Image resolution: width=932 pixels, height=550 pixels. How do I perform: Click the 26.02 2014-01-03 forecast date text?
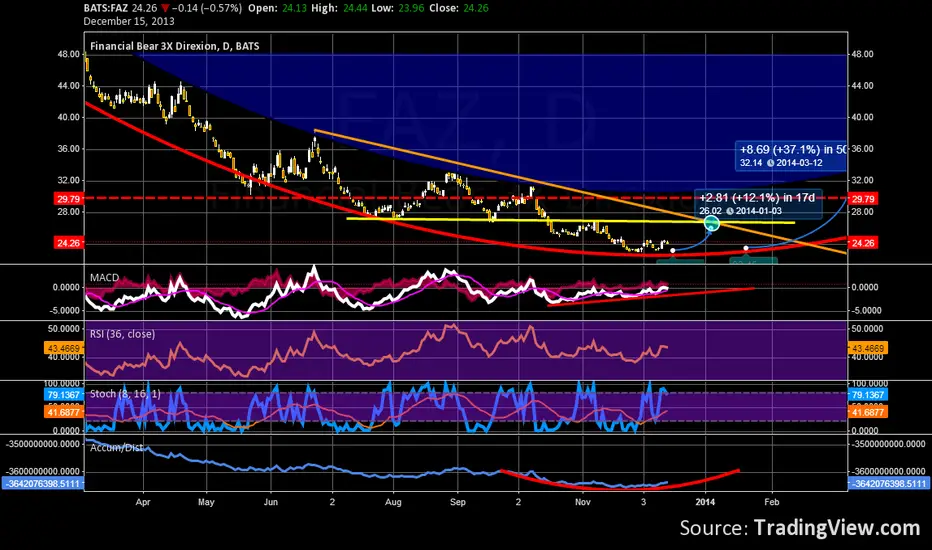pyautogui.click(x=741, y=211)
